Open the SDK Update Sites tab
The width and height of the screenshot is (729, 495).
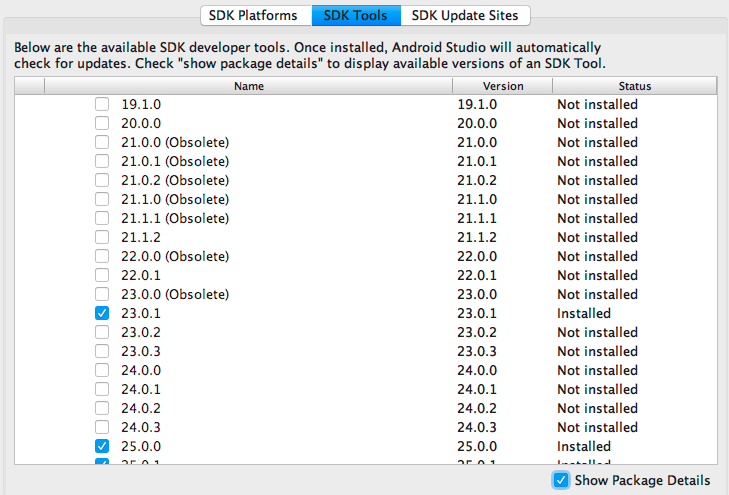465,15
